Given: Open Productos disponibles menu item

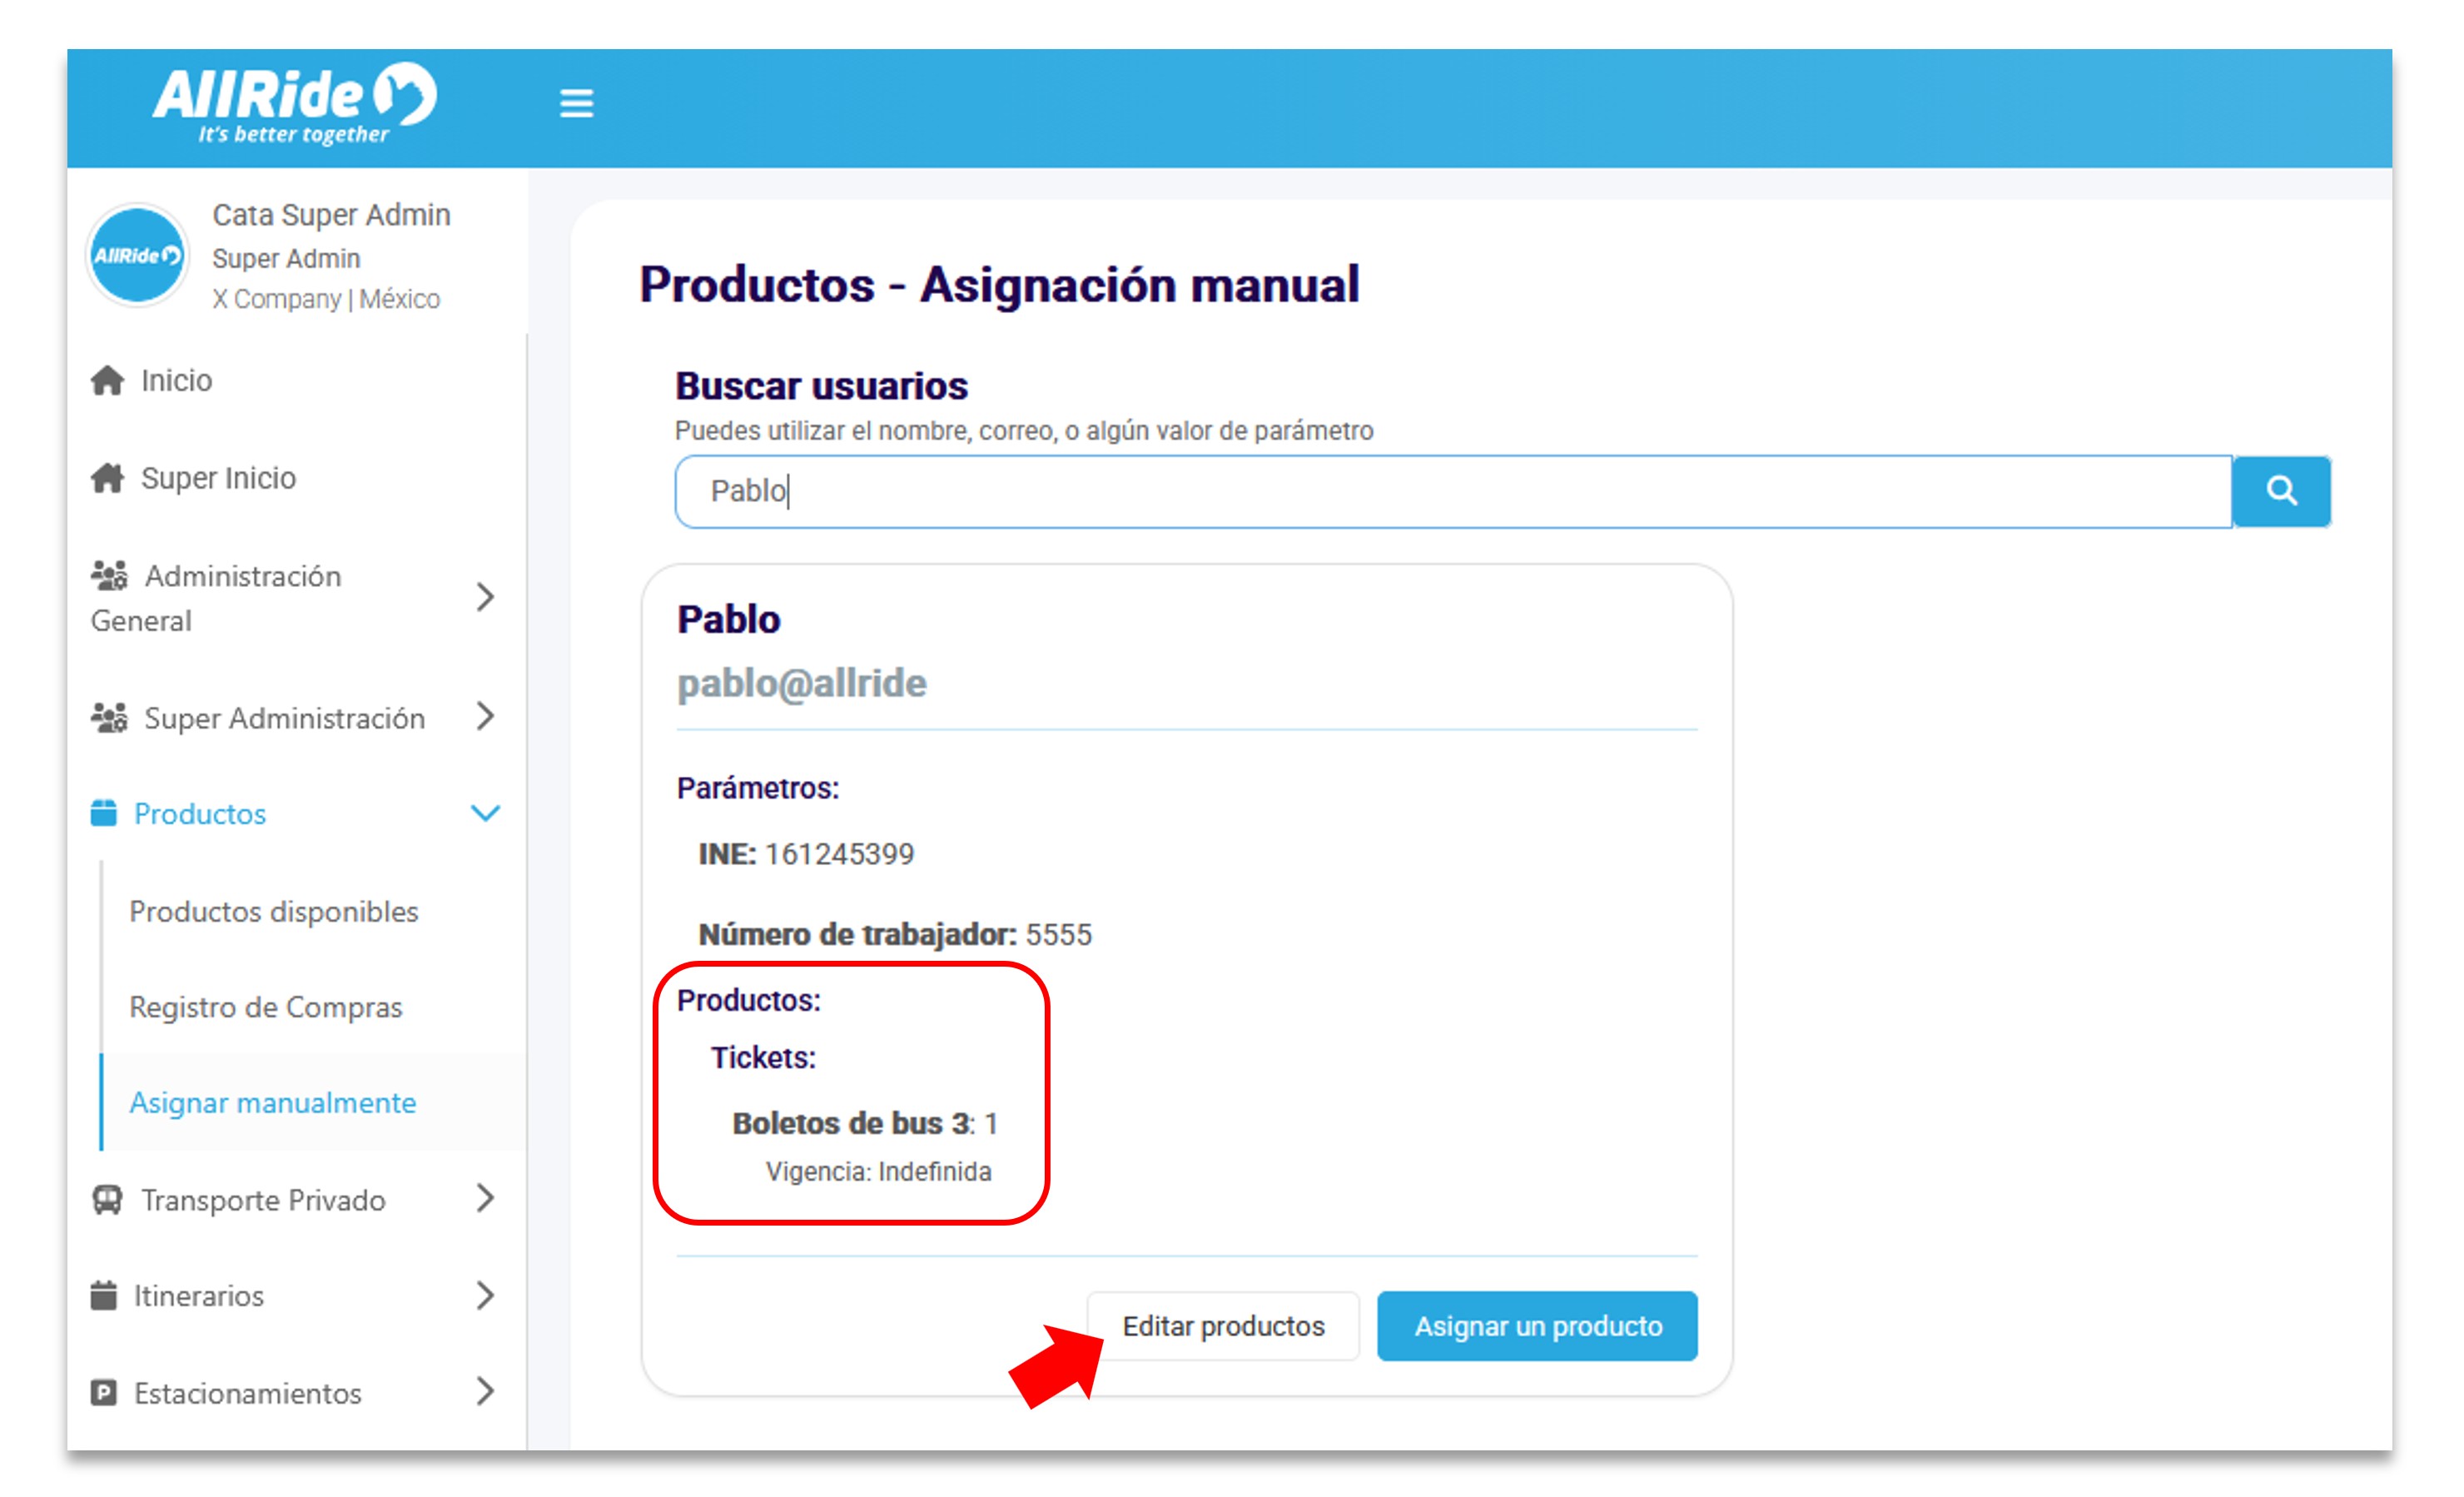Looking at the screenshot, I should pos(273,911).
